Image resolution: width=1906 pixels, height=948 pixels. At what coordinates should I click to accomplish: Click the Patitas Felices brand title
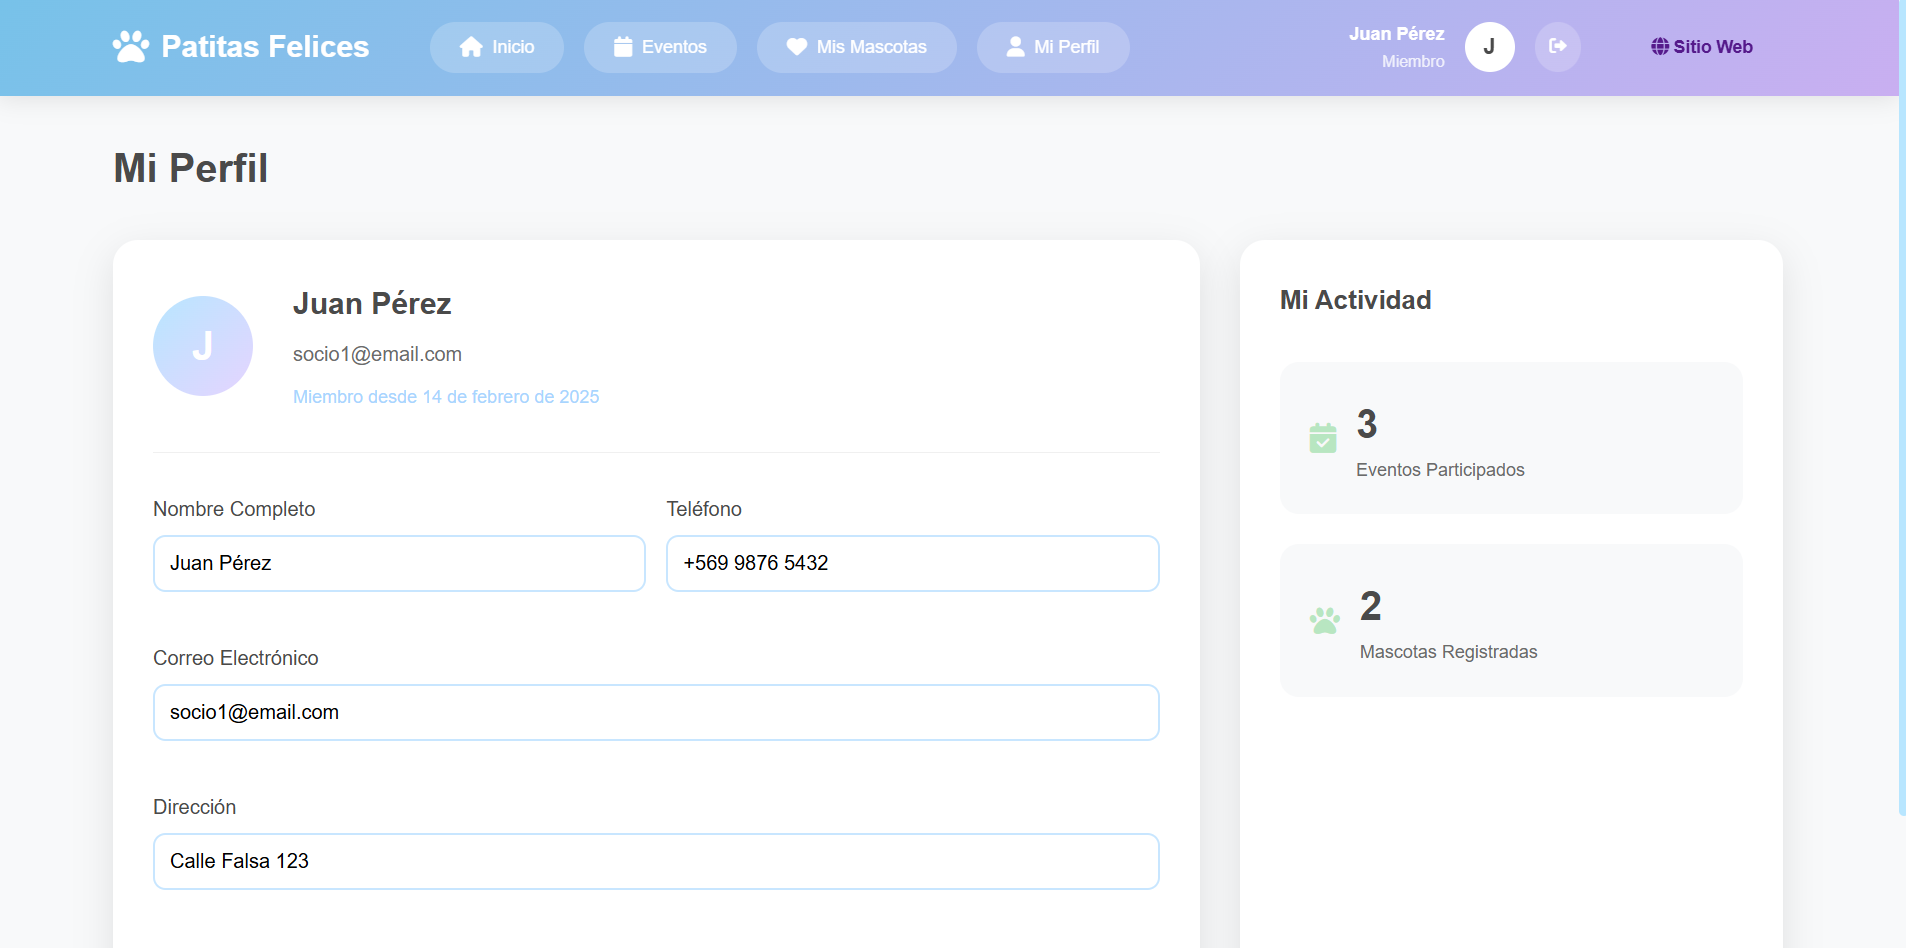tap(265, 47)
